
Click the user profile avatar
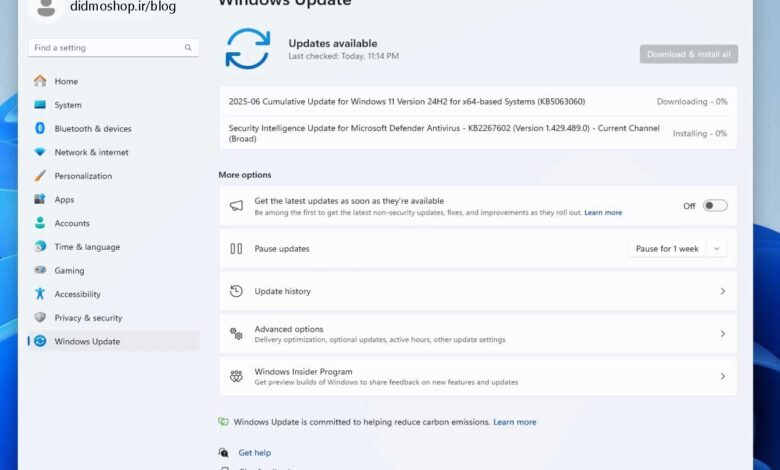(x=46, y=7)
